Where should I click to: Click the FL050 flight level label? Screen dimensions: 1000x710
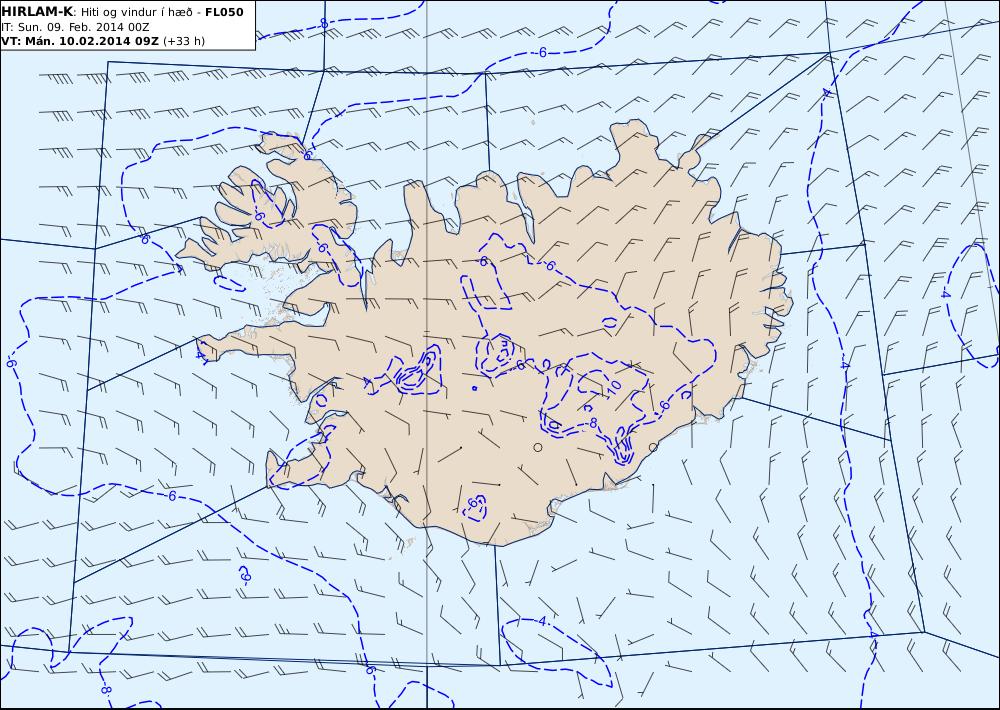pos(224,13)
